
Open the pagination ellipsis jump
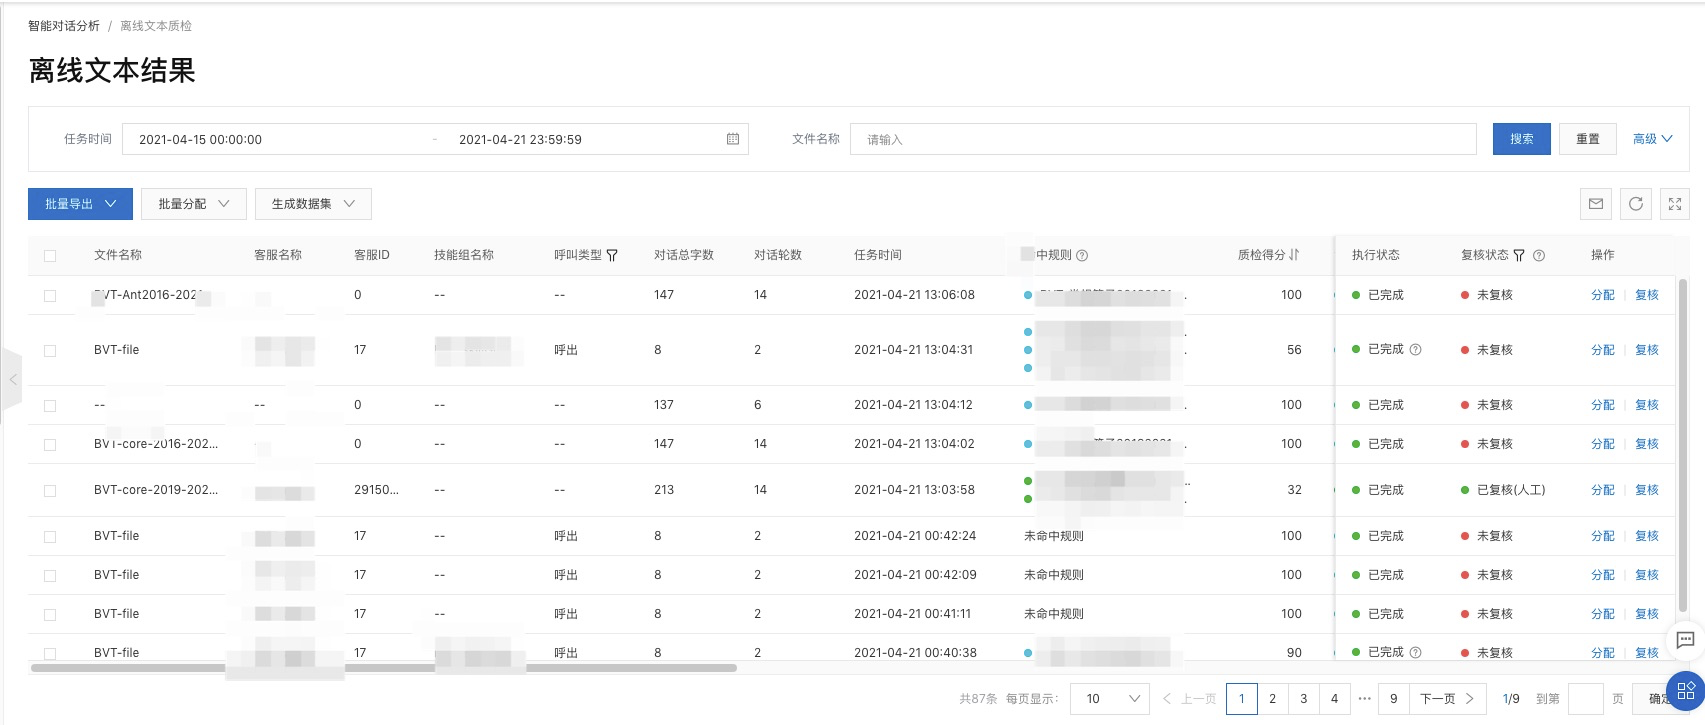pos(1364,698)
